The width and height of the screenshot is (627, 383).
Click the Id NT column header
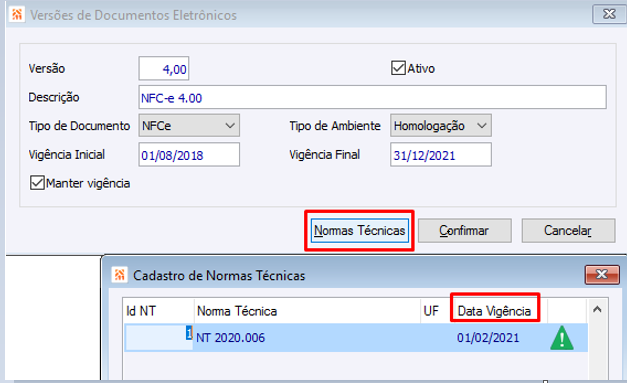(x=158, y=311)
